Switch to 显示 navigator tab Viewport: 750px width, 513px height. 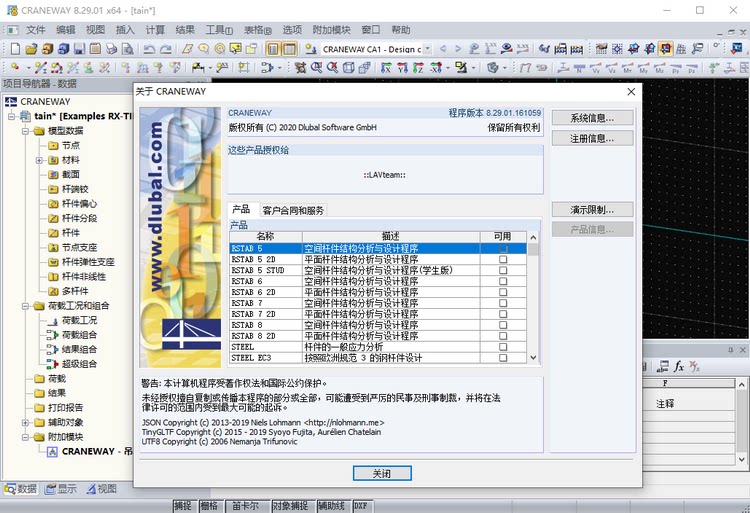(x=61, y=489)
